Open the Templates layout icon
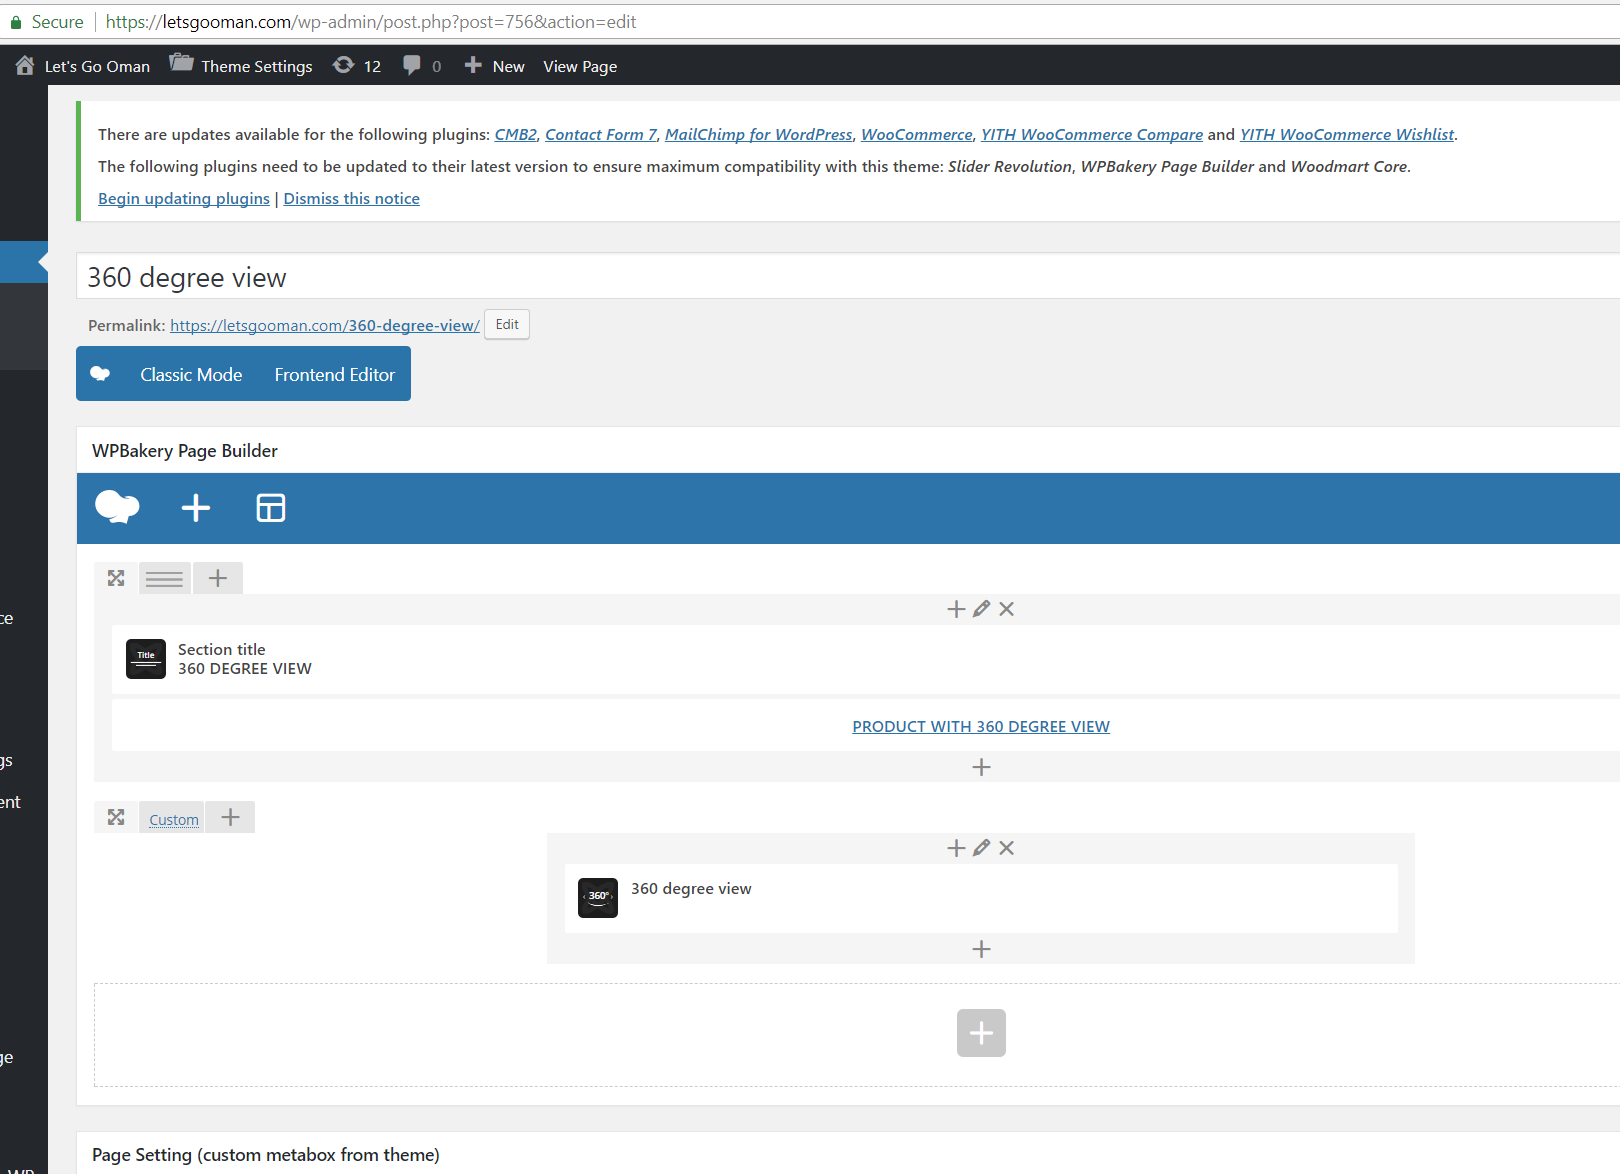Image resolution: width=1620 pixels, height=1174 pixels. coord(271,508)
